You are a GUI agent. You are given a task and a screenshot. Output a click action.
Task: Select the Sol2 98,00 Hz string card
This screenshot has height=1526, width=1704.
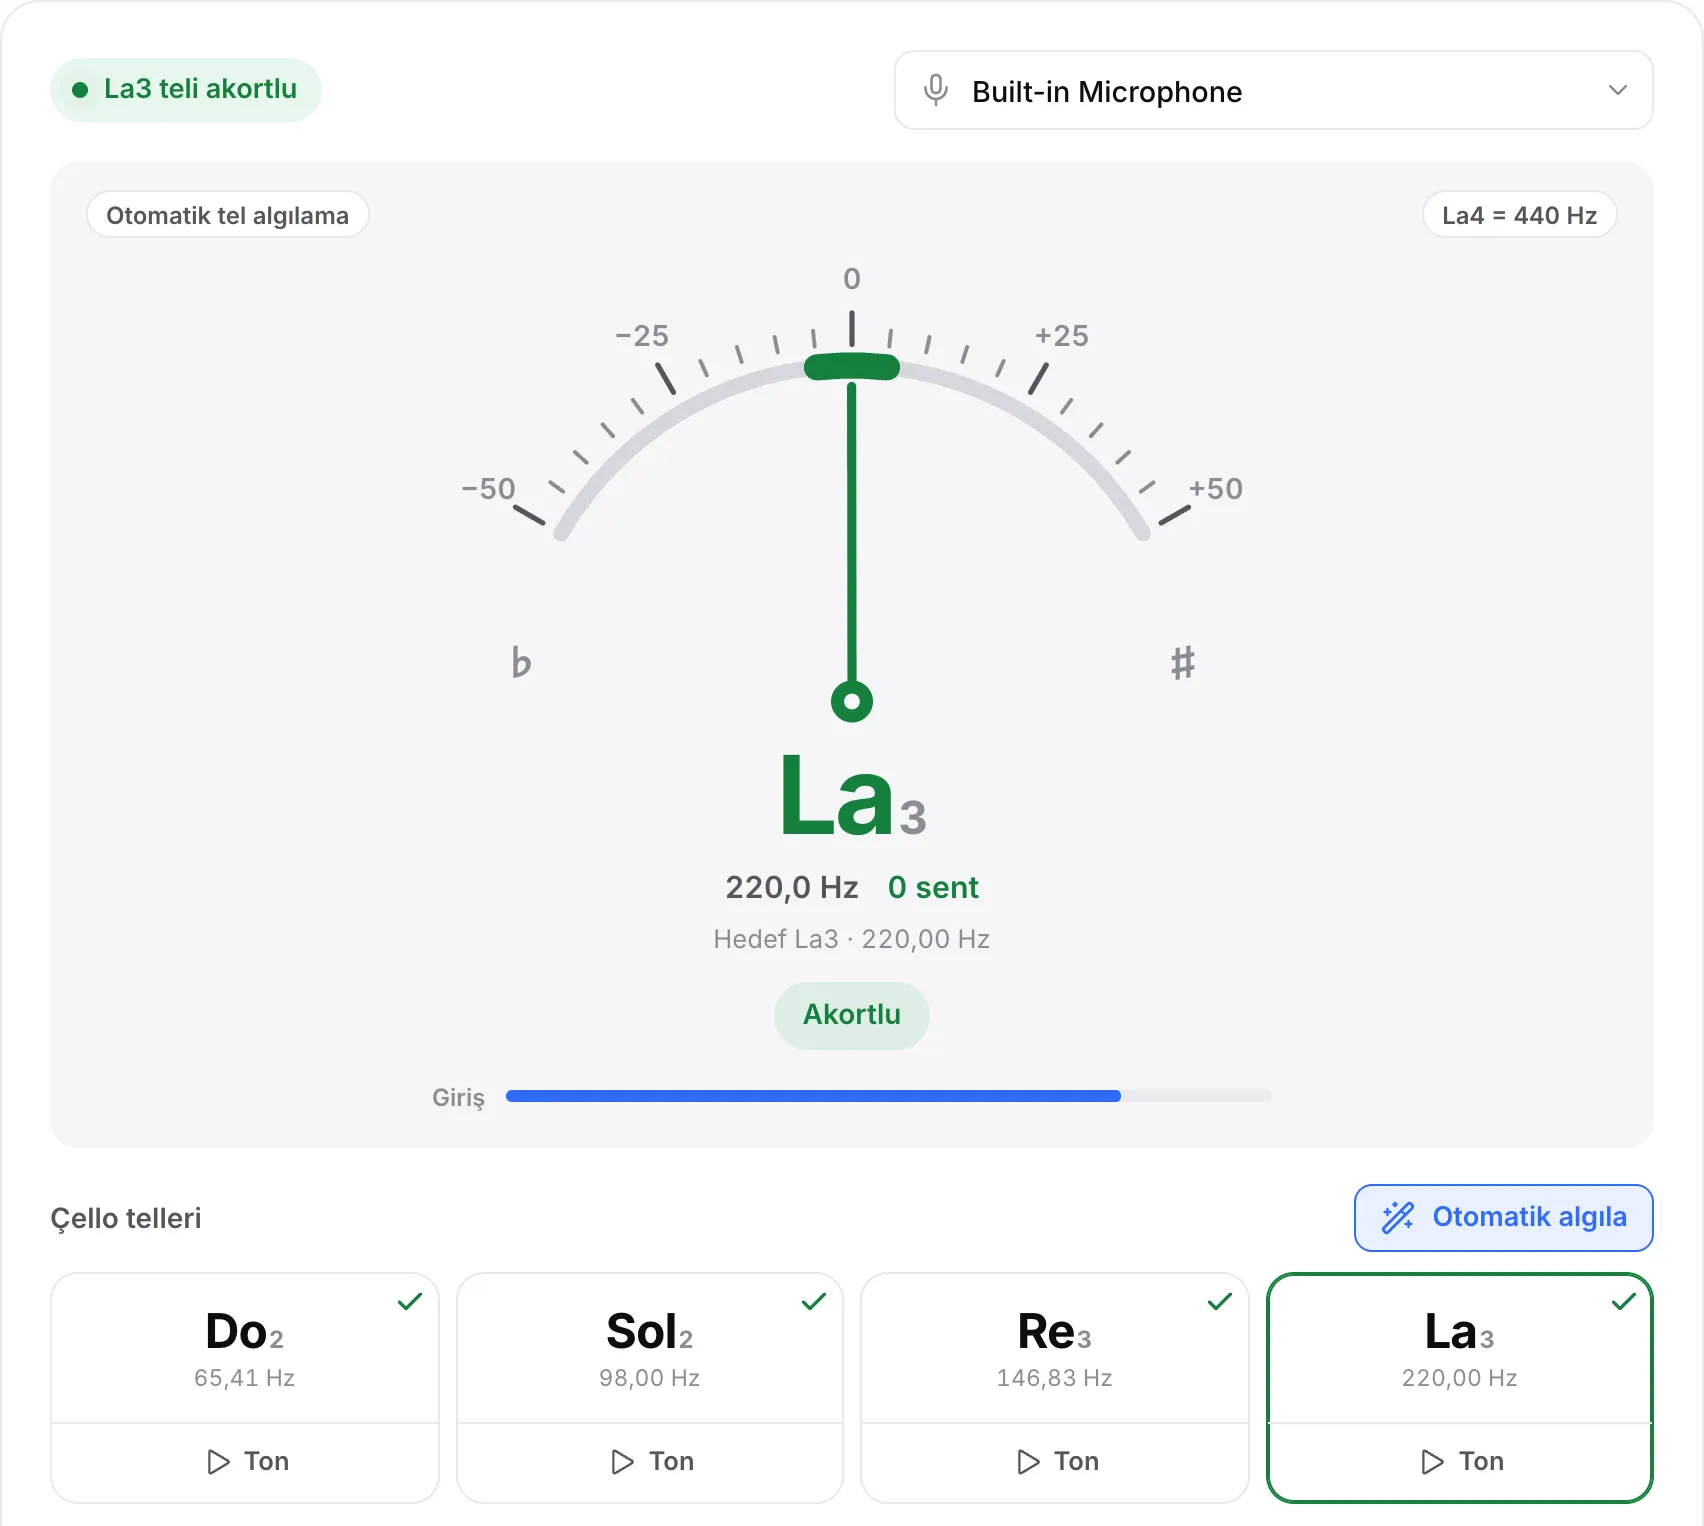tap(650, 1348)
